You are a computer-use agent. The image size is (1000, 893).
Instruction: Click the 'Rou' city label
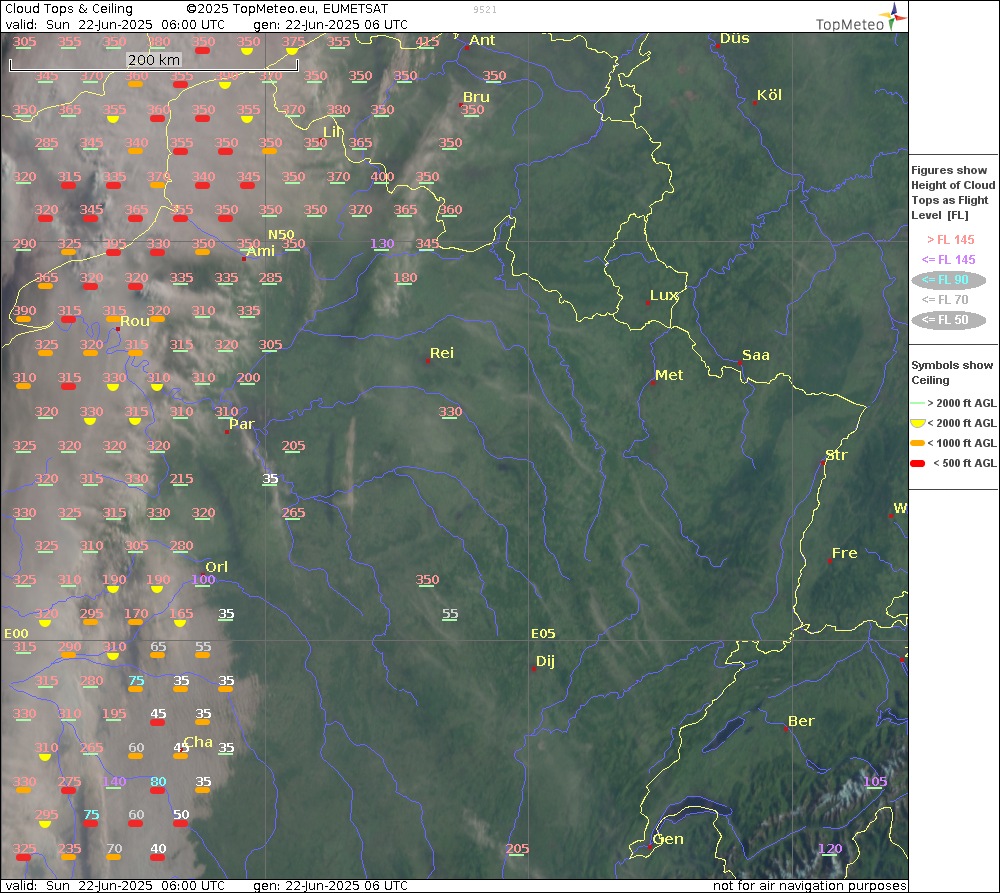(x=135, y=321)
